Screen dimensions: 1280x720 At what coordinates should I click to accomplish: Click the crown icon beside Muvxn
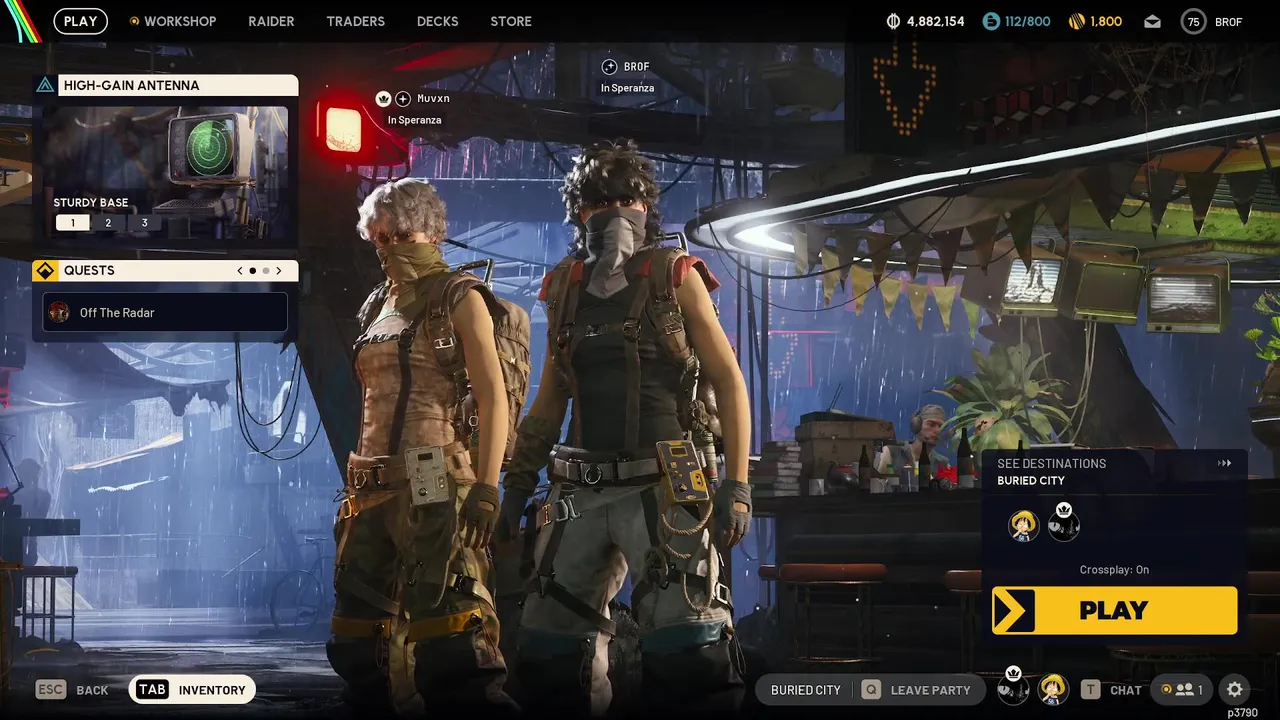point(382,99)
